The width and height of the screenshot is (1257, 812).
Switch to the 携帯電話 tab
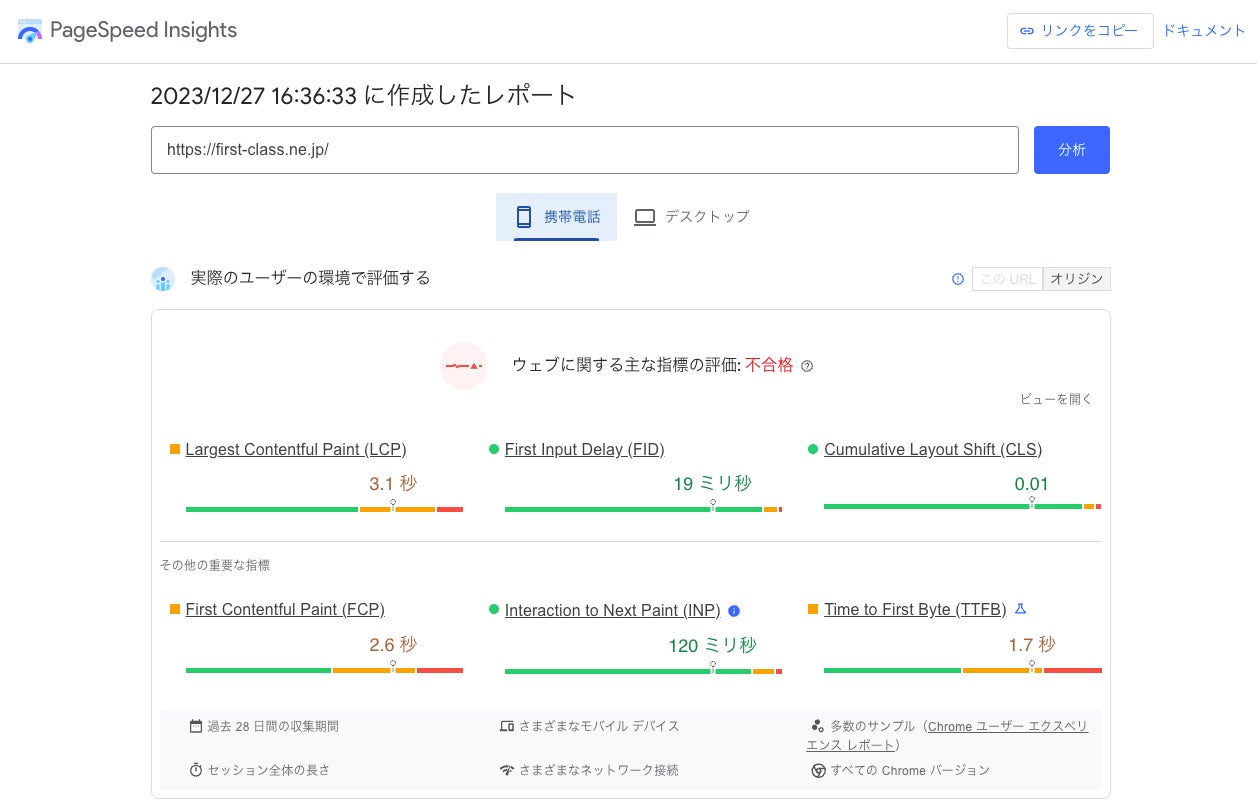pos(557,217)
